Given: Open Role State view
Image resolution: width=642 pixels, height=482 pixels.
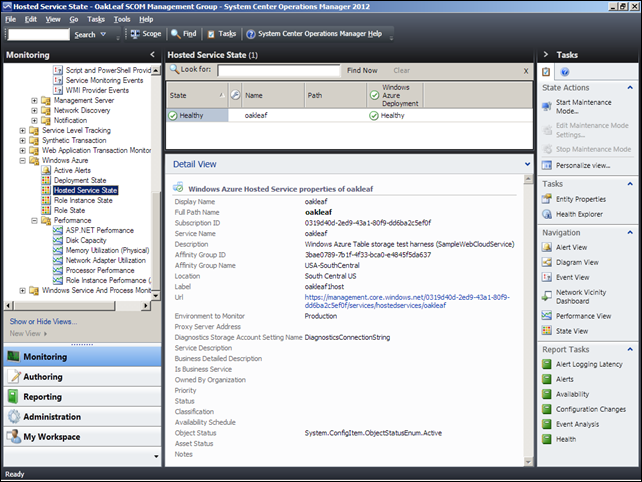Looking at the screenshot, I should click(70, 210).
